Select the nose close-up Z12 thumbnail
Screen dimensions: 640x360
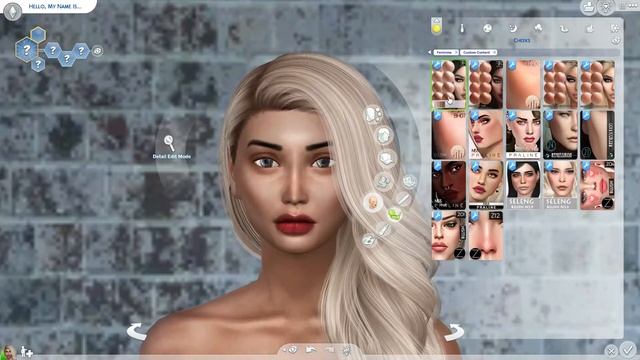pos(486,235)
